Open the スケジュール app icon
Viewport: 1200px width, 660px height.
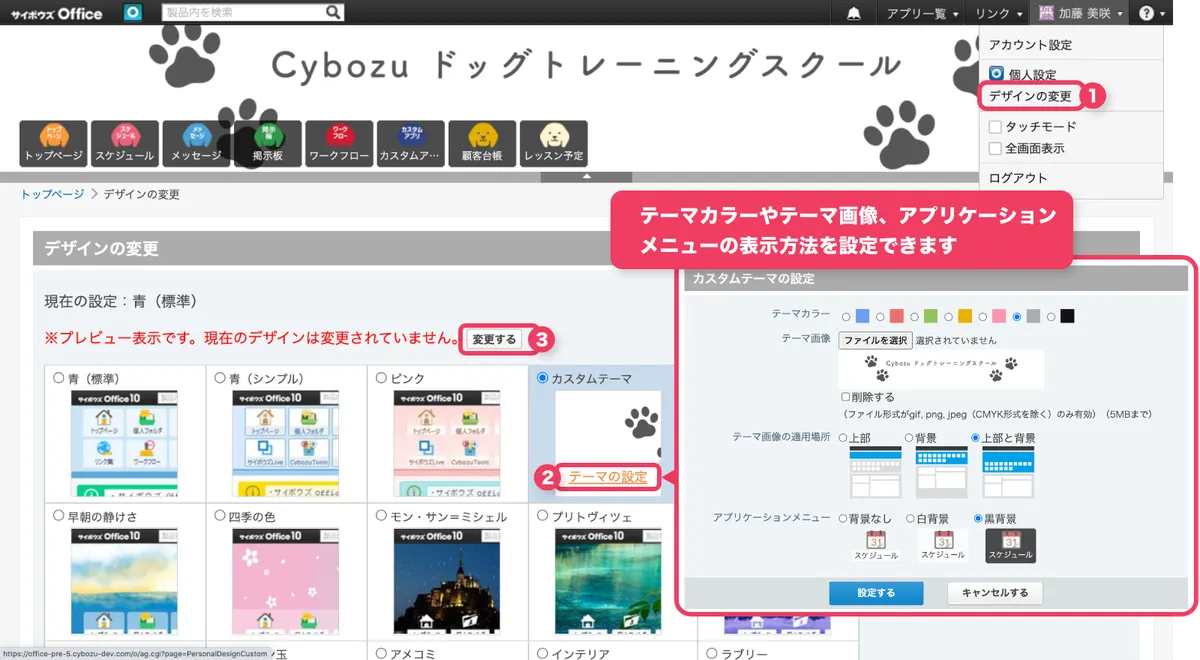pos(124,143)
